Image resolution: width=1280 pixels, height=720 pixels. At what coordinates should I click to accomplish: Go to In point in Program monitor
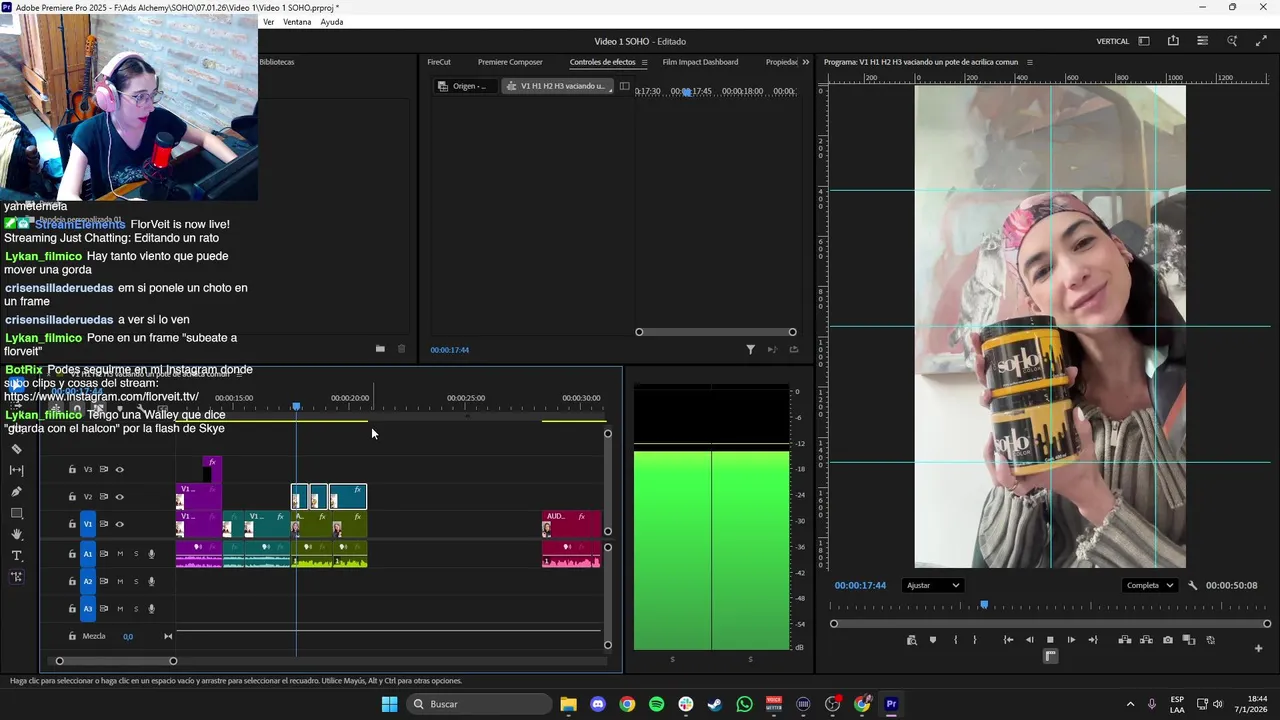(1008, 640)
